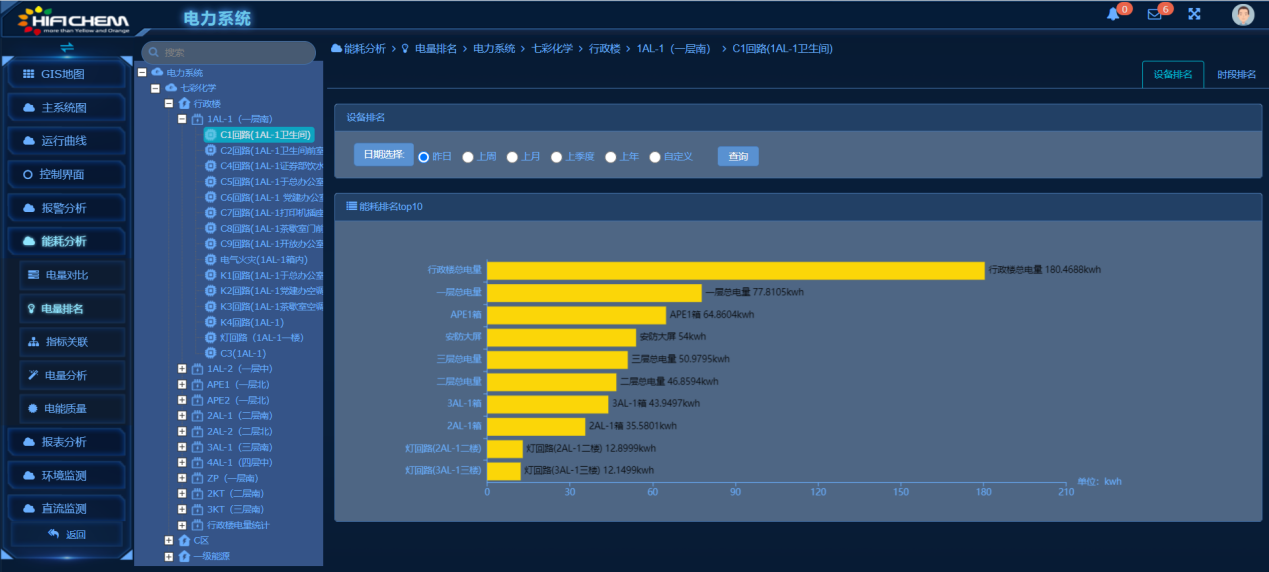The width and height of the screenshot is (1269, 572).
Task: Click the sidebar collapse swap icon
Action: click(67, 47)
